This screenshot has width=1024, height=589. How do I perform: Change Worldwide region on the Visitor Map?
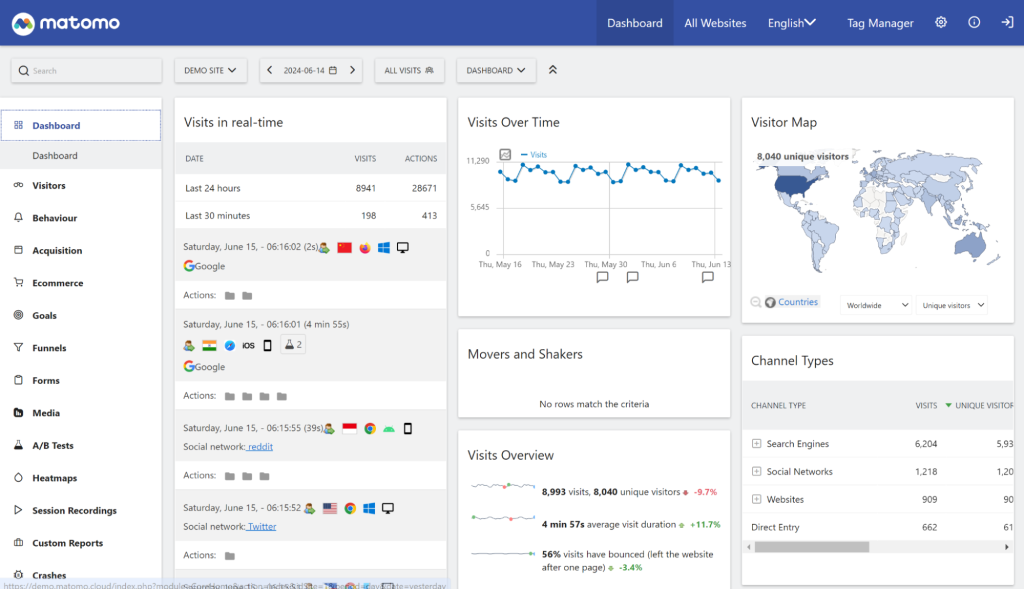pyautogui.click(x=876, y=304)
